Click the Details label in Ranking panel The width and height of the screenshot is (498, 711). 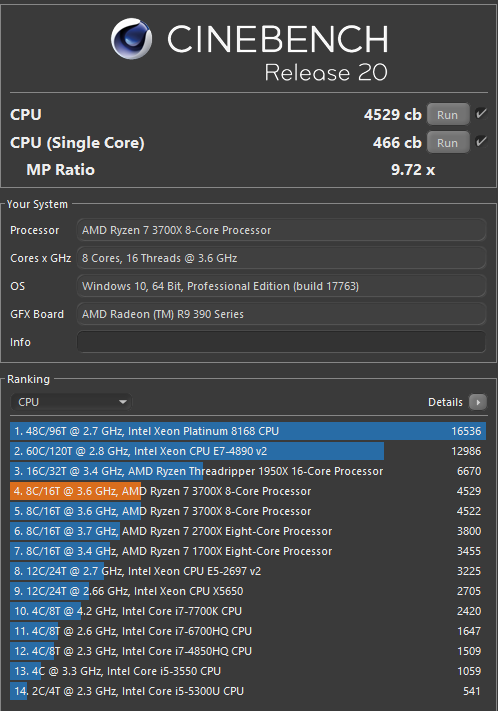point(445,402)
